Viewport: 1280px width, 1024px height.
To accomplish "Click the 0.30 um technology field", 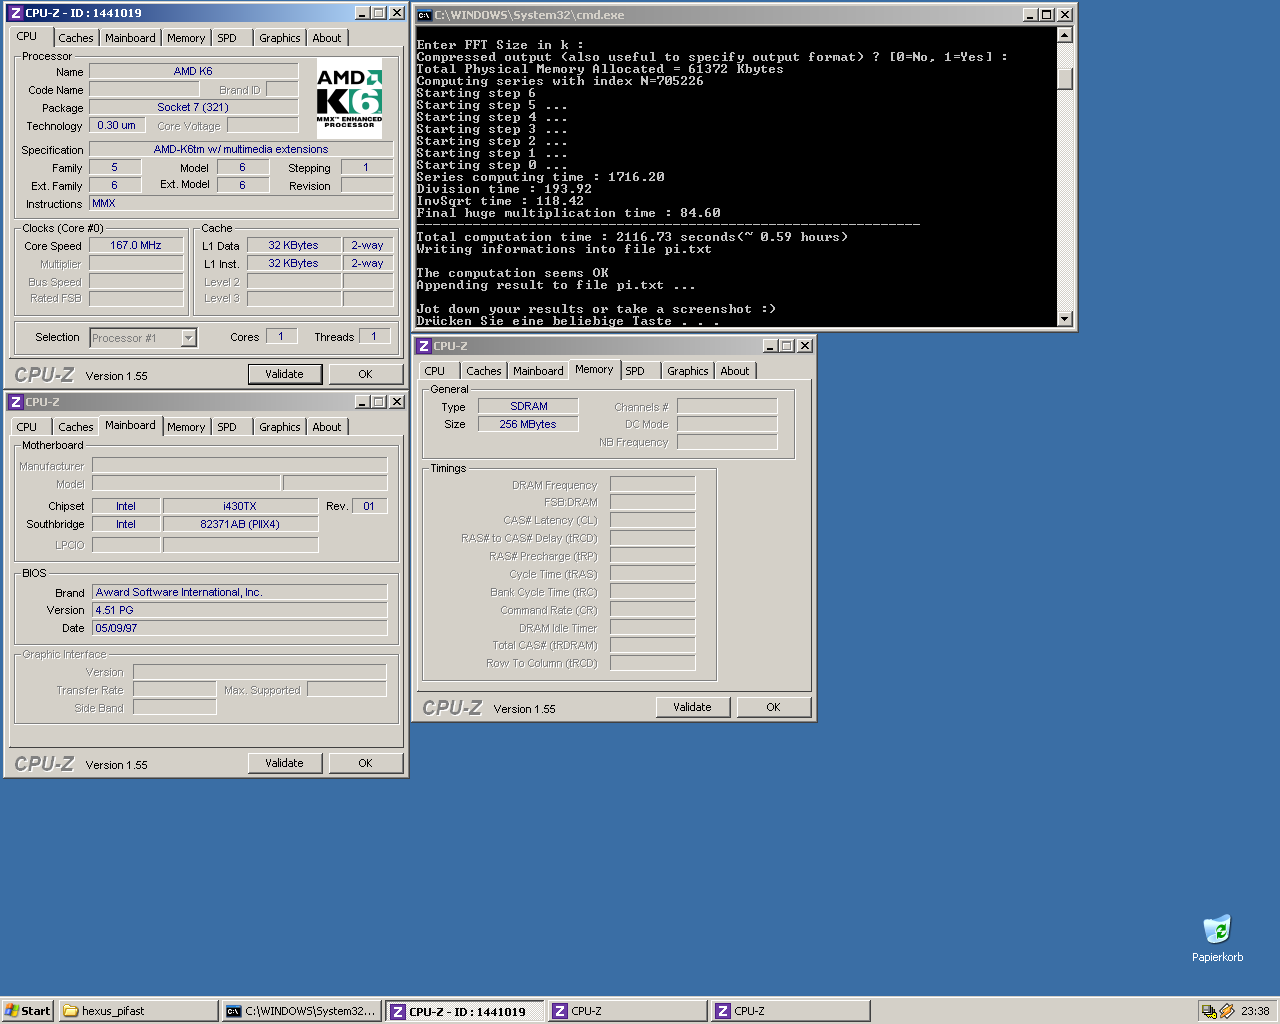I will point(117,125).
